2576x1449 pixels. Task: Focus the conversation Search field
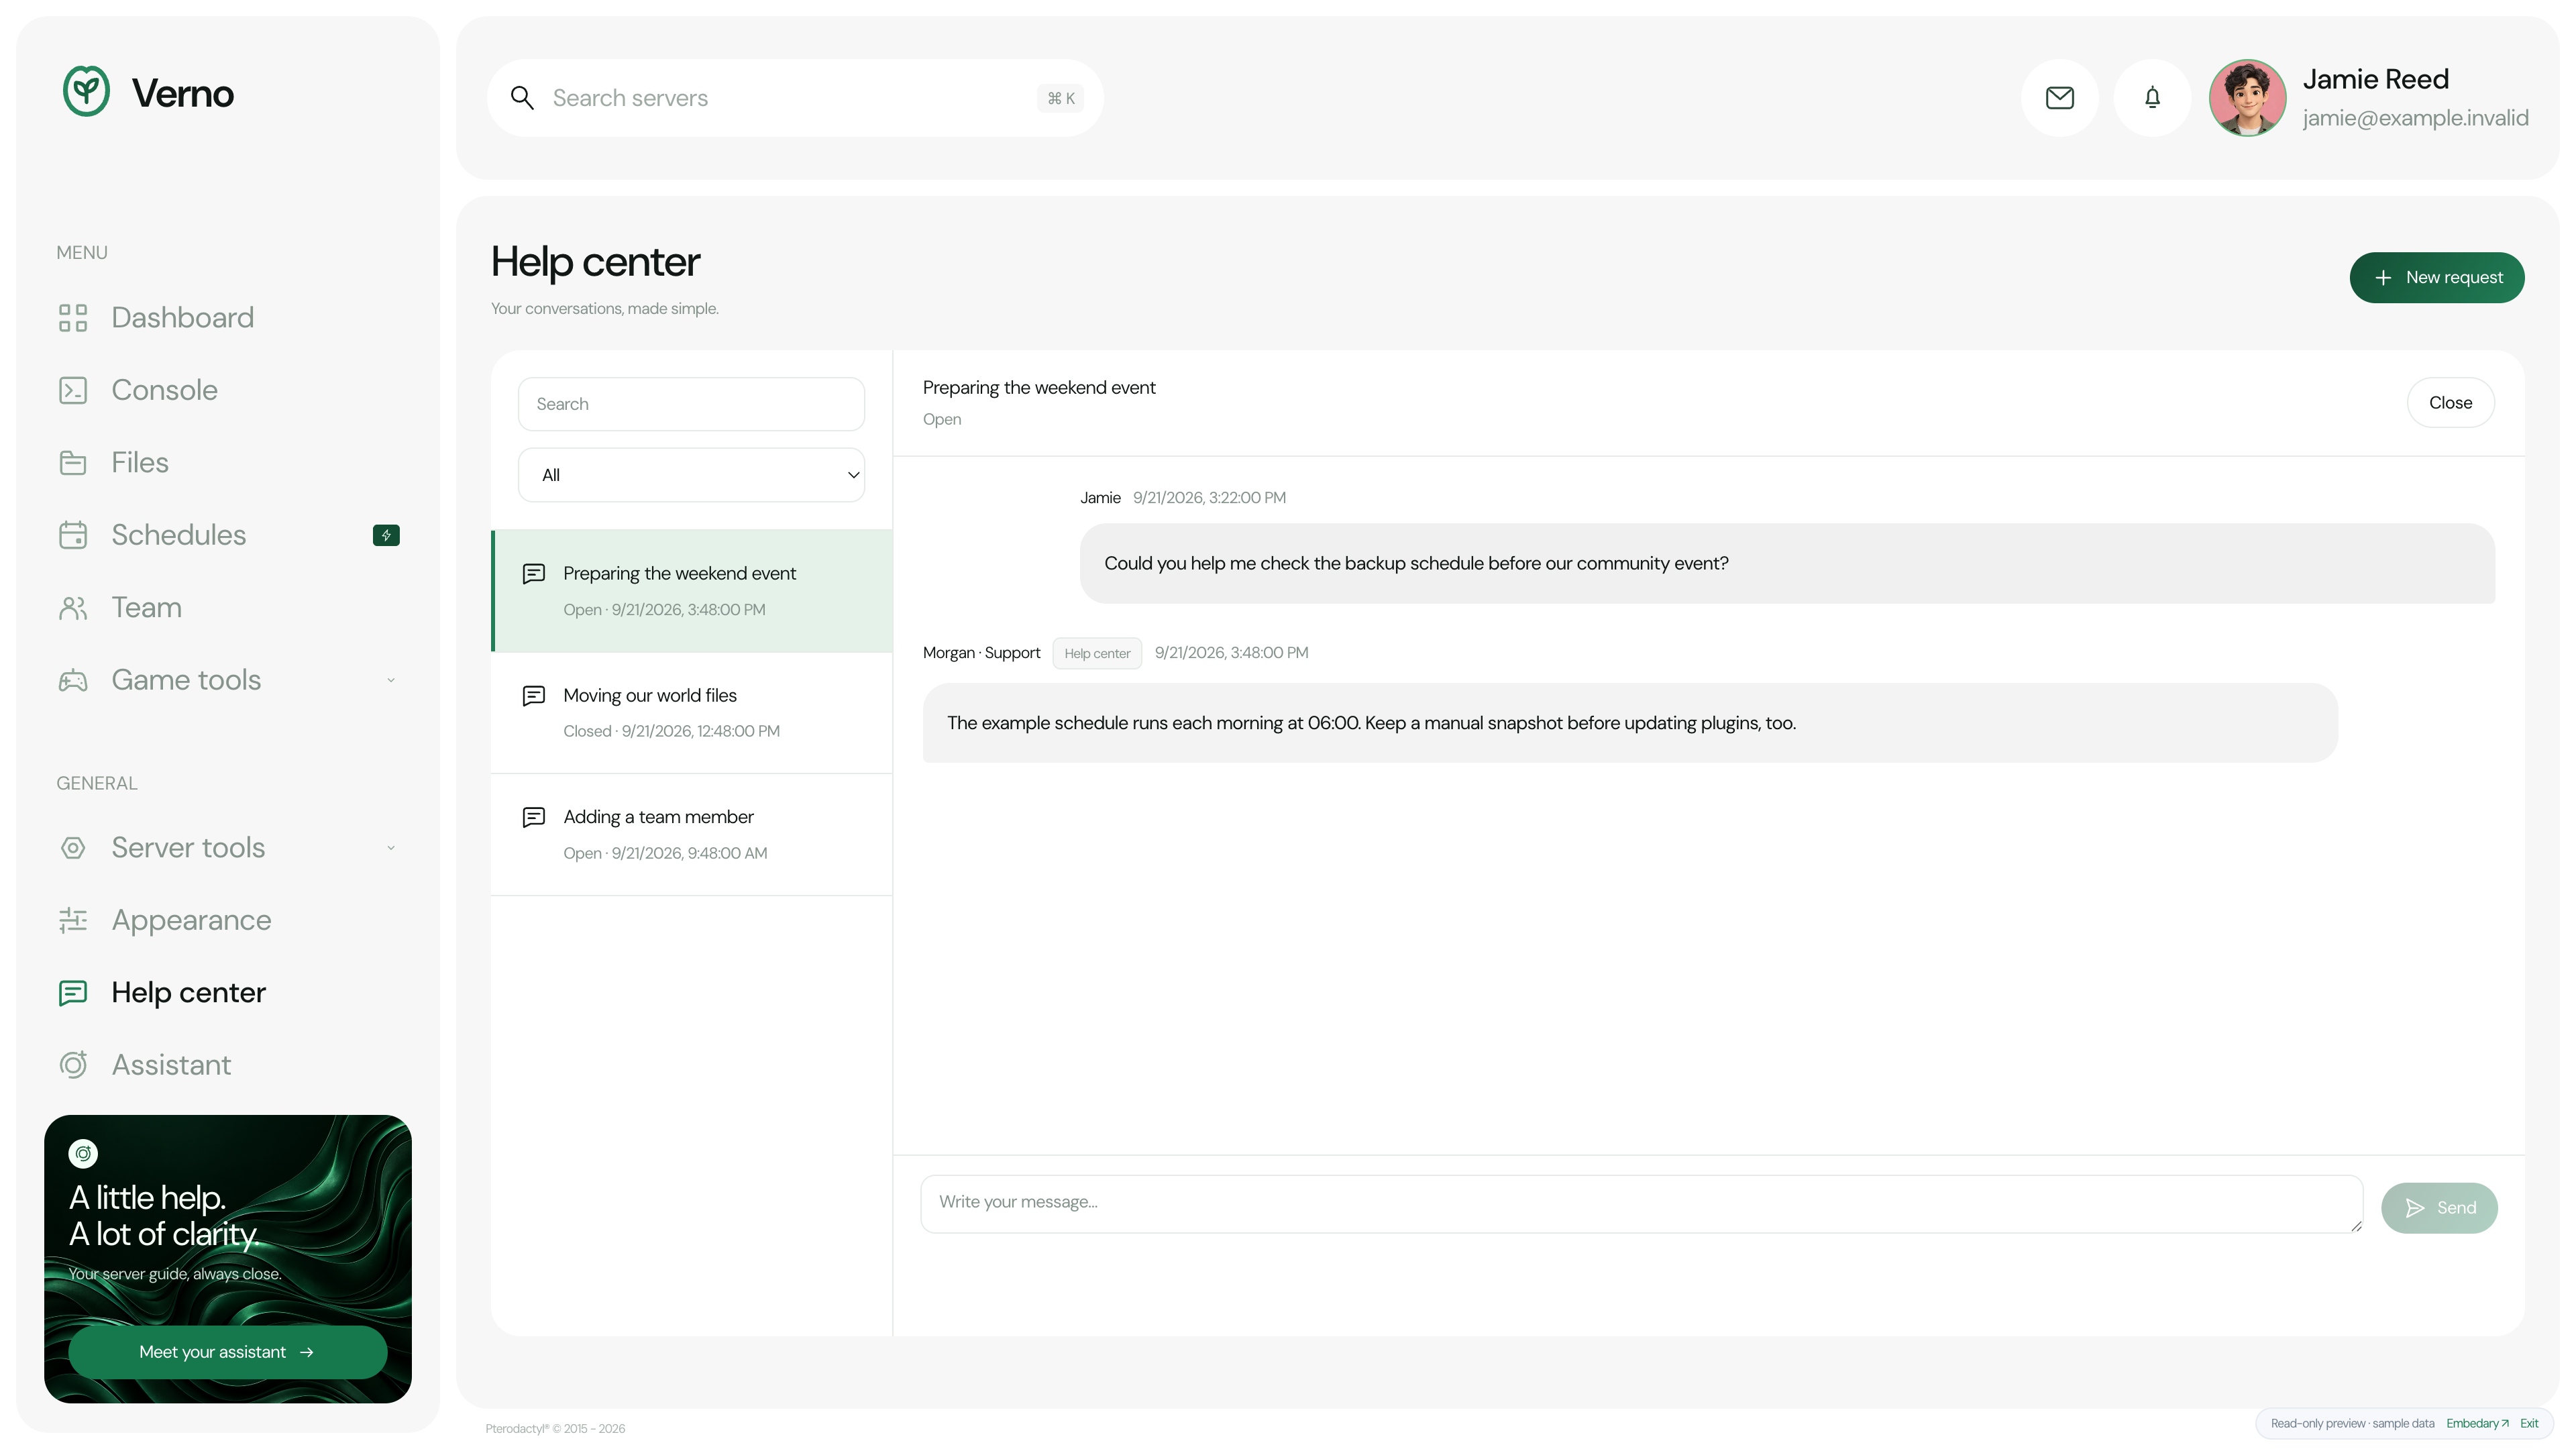point(691,404)
